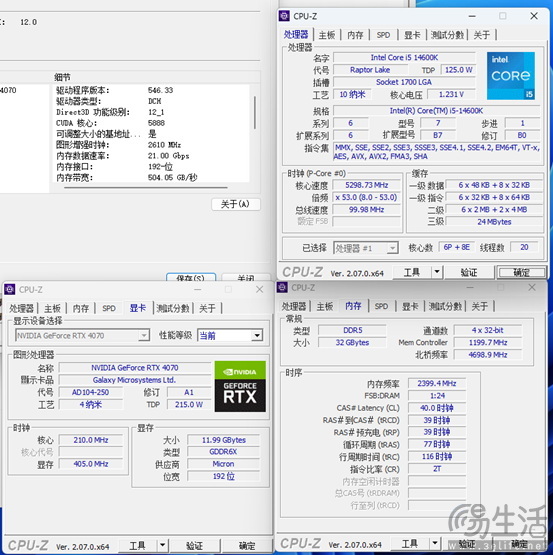Click the details list vertical scrollbar
Viewport: 553px width, 555px height.
(x=255, y=113)
